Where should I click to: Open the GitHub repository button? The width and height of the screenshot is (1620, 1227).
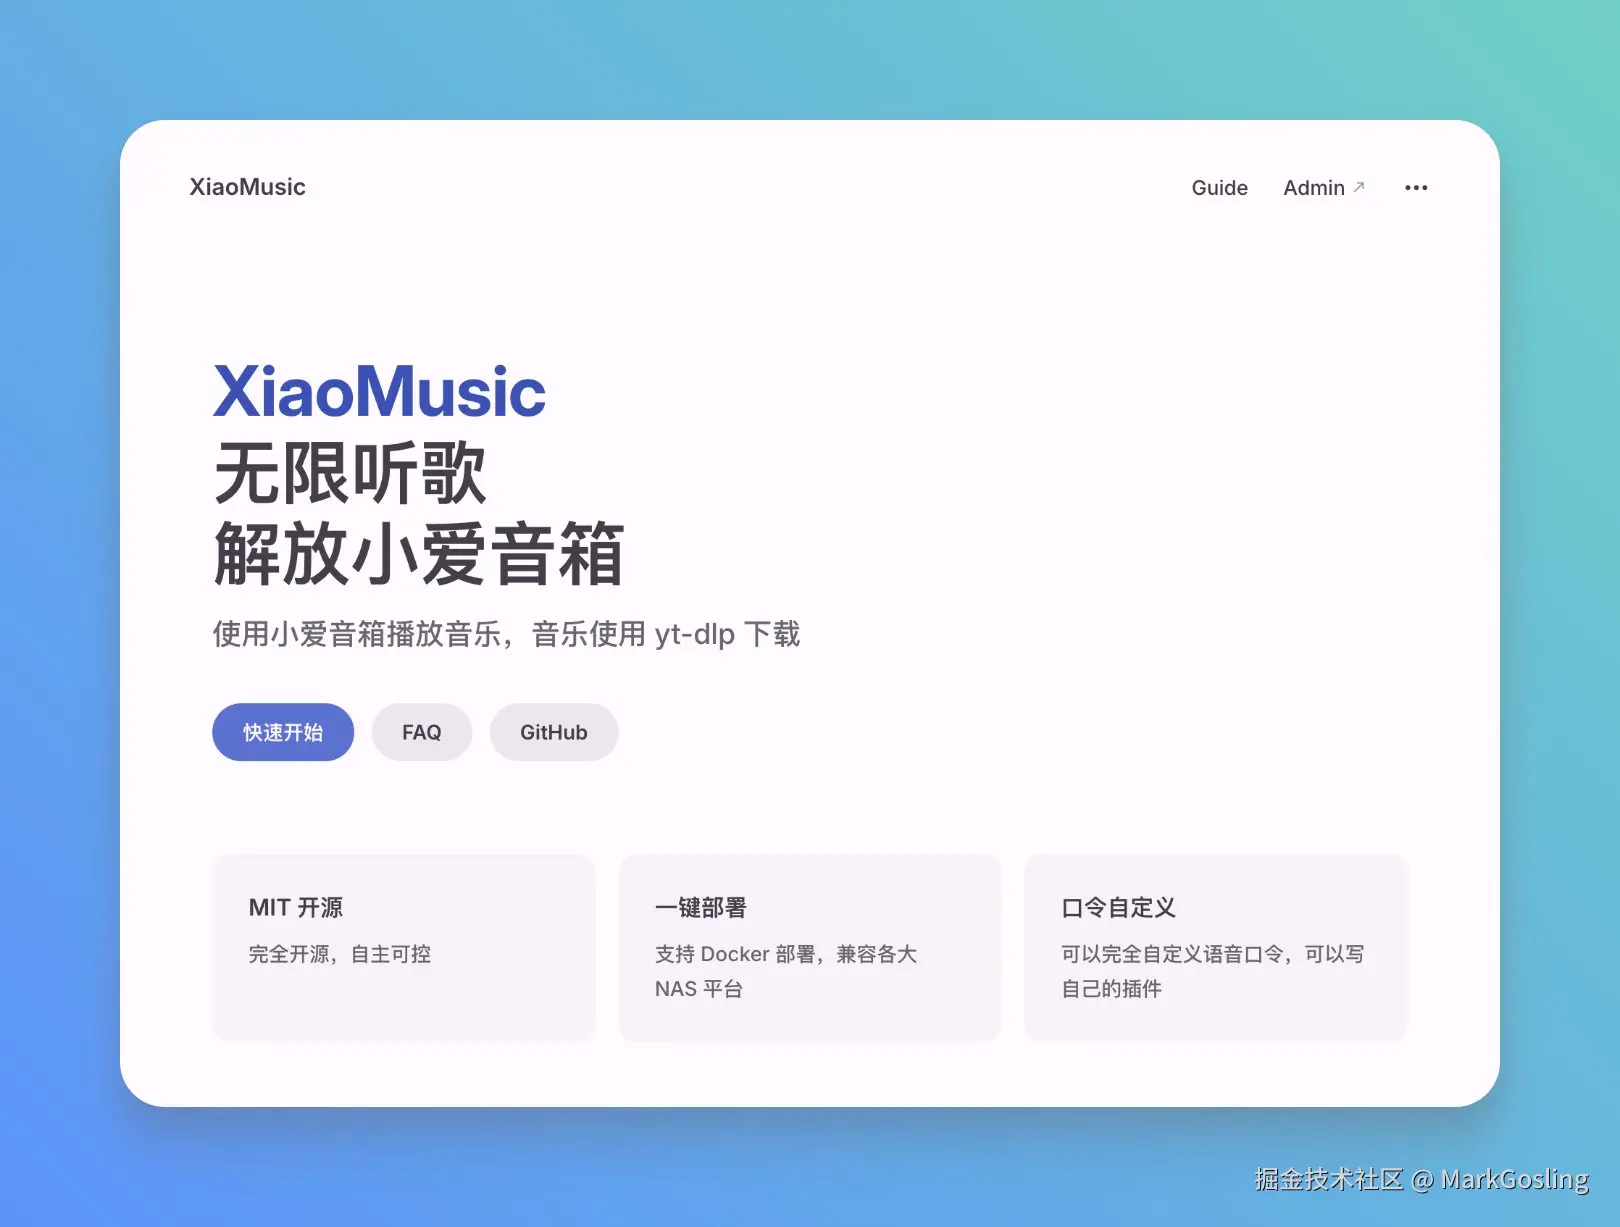tap(553, 732)
